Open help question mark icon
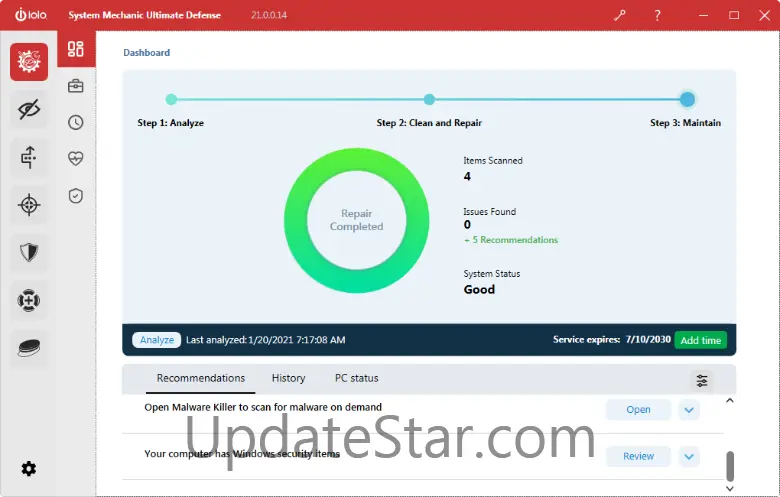780x497 pixels. pyautogui.click(x=657, y=15)
